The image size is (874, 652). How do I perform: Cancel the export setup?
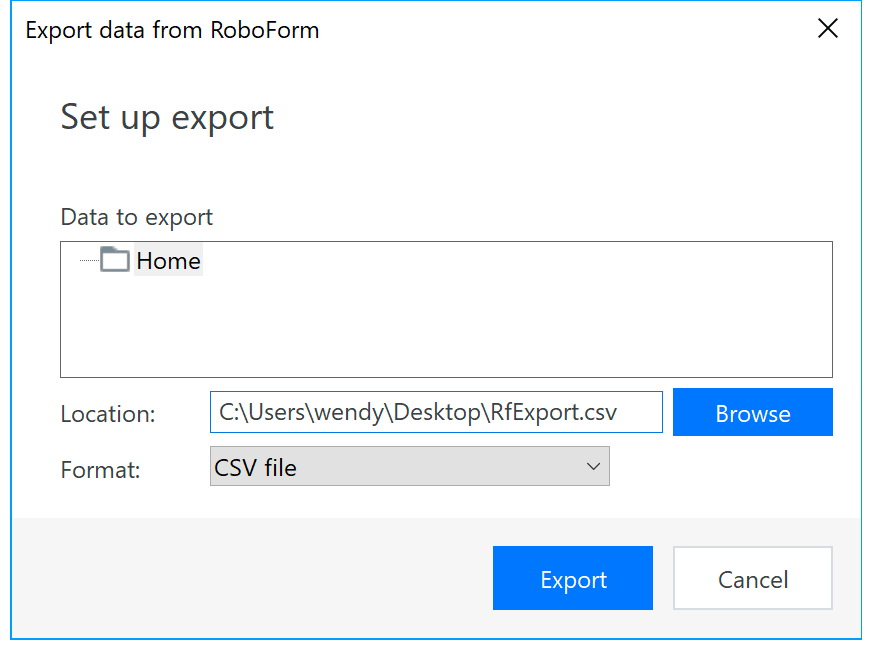tap(752, 579)
